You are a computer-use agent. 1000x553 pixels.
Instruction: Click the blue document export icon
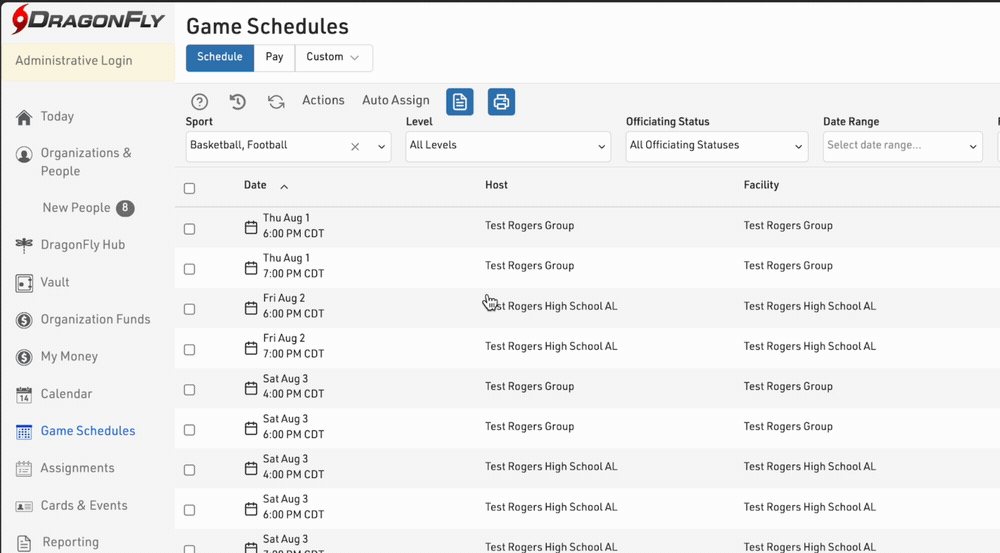tap(459, 102)
